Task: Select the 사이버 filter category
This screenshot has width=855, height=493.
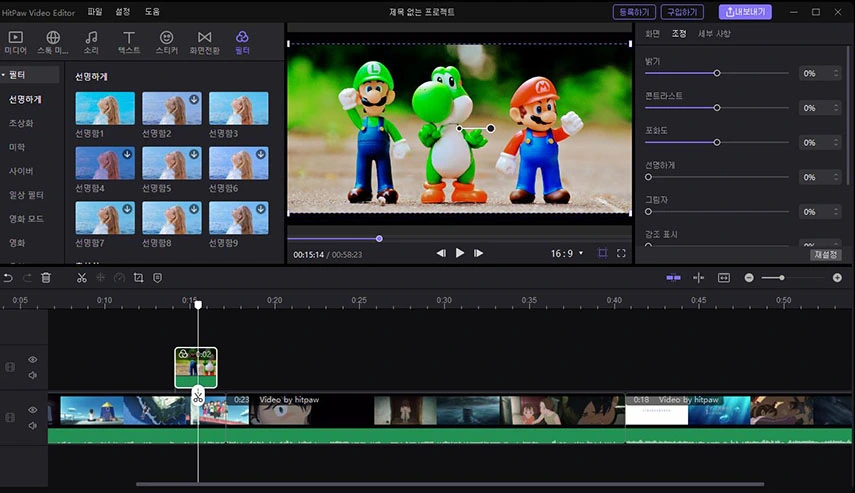Action: click(21, 171)
